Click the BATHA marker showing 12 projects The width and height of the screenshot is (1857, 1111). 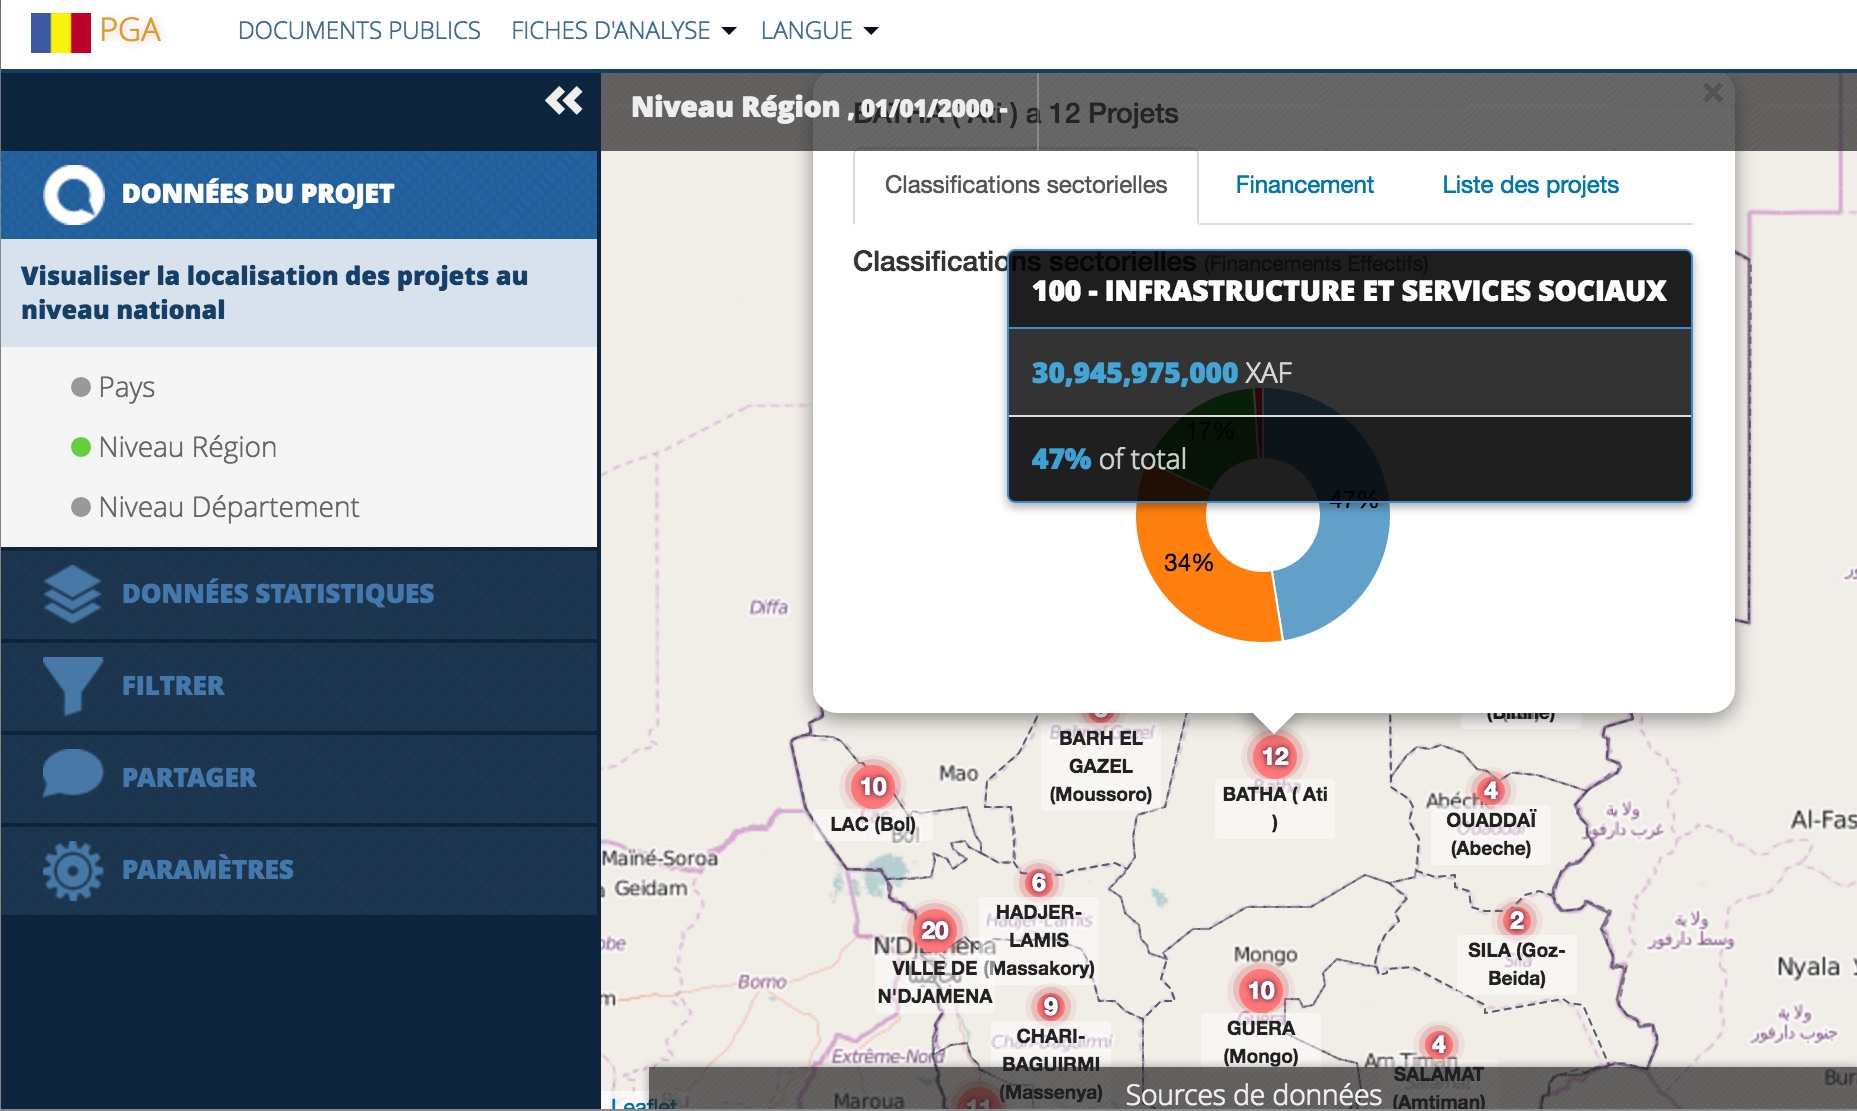tap(1273, 757)
